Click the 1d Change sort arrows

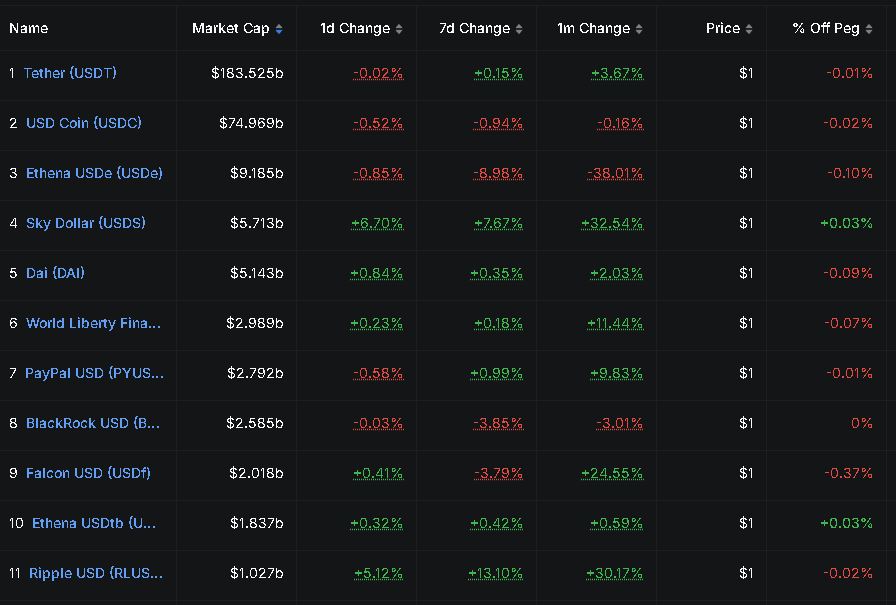399,29
